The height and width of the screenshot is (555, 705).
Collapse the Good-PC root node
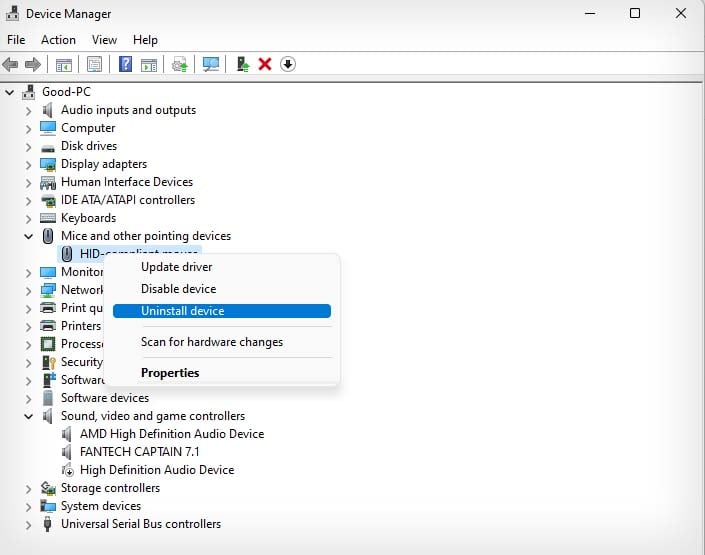9,93
